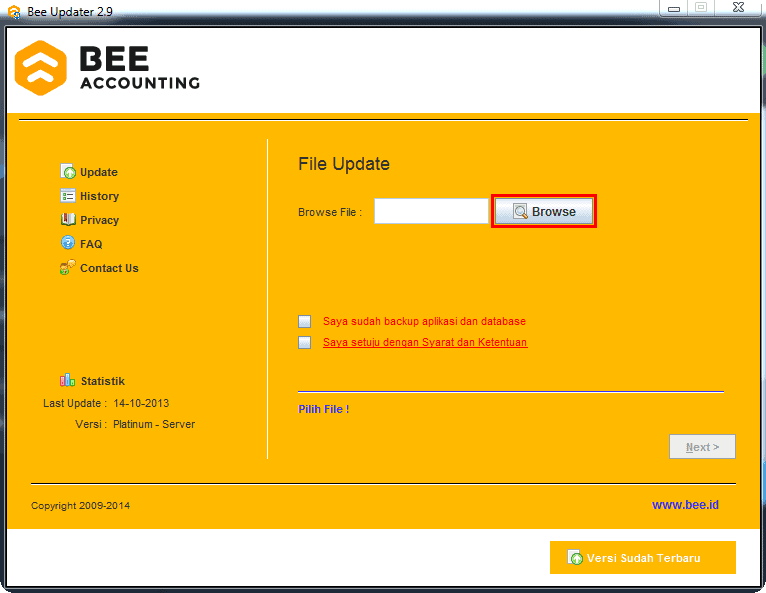Click the Privacy book icon
Screen dimensions: 766x593
(68, 219)
